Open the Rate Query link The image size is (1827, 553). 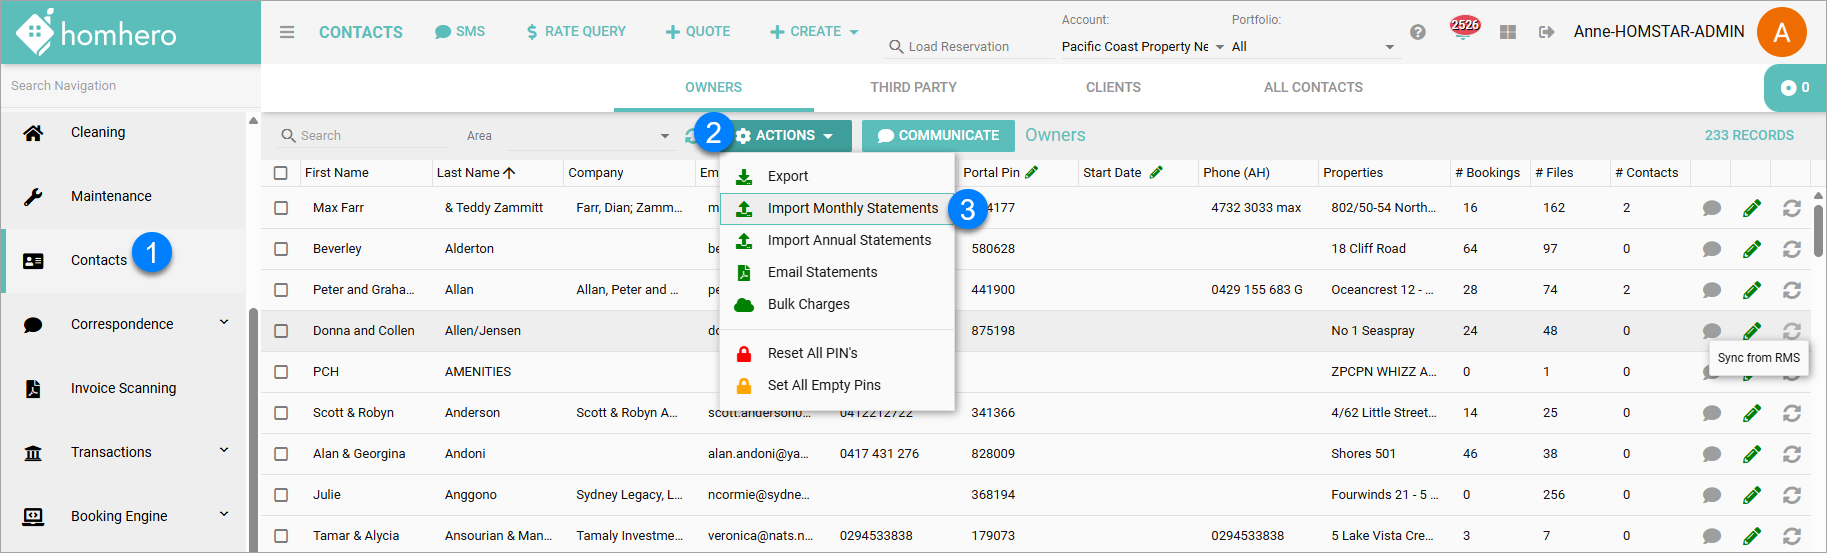click(x=576, y=32)
